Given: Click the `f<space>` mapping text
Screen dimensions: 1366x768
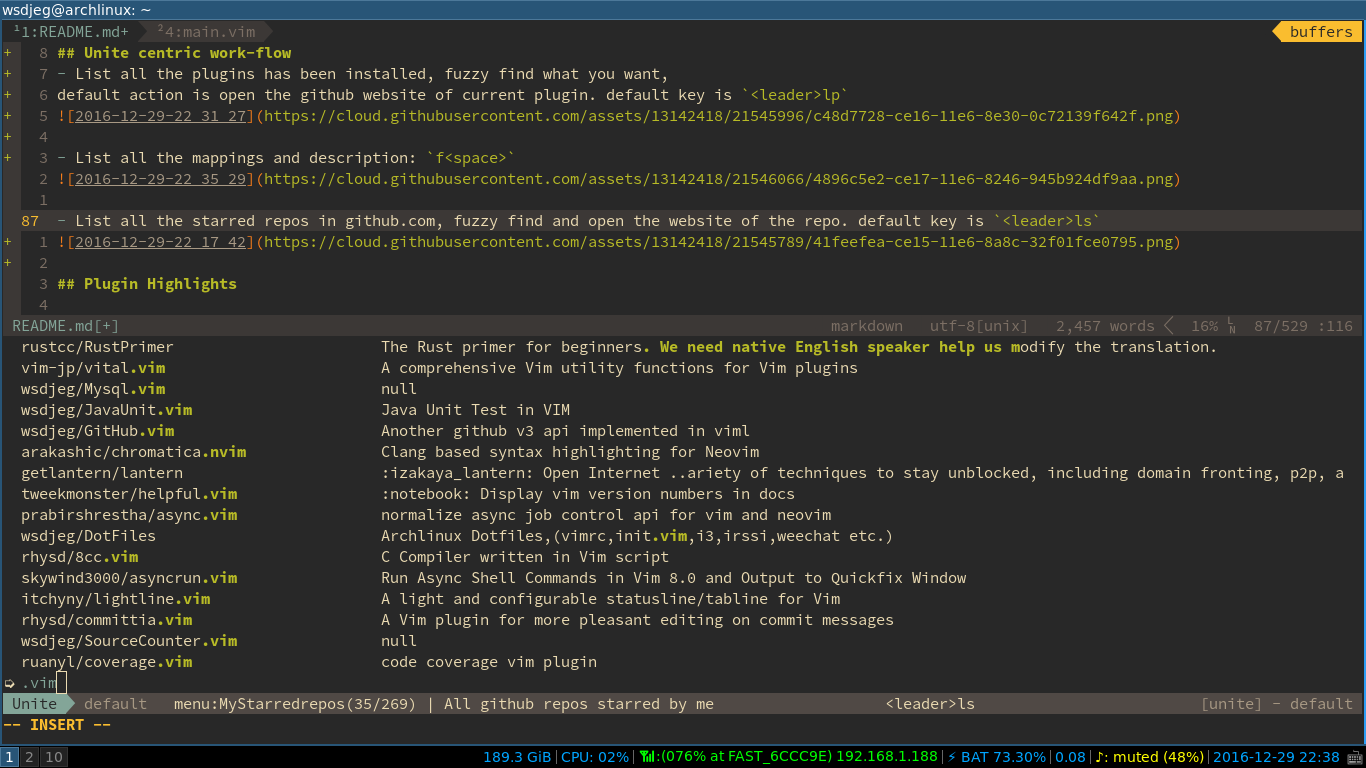Looking at the screenshot, I should coord(471,158).
